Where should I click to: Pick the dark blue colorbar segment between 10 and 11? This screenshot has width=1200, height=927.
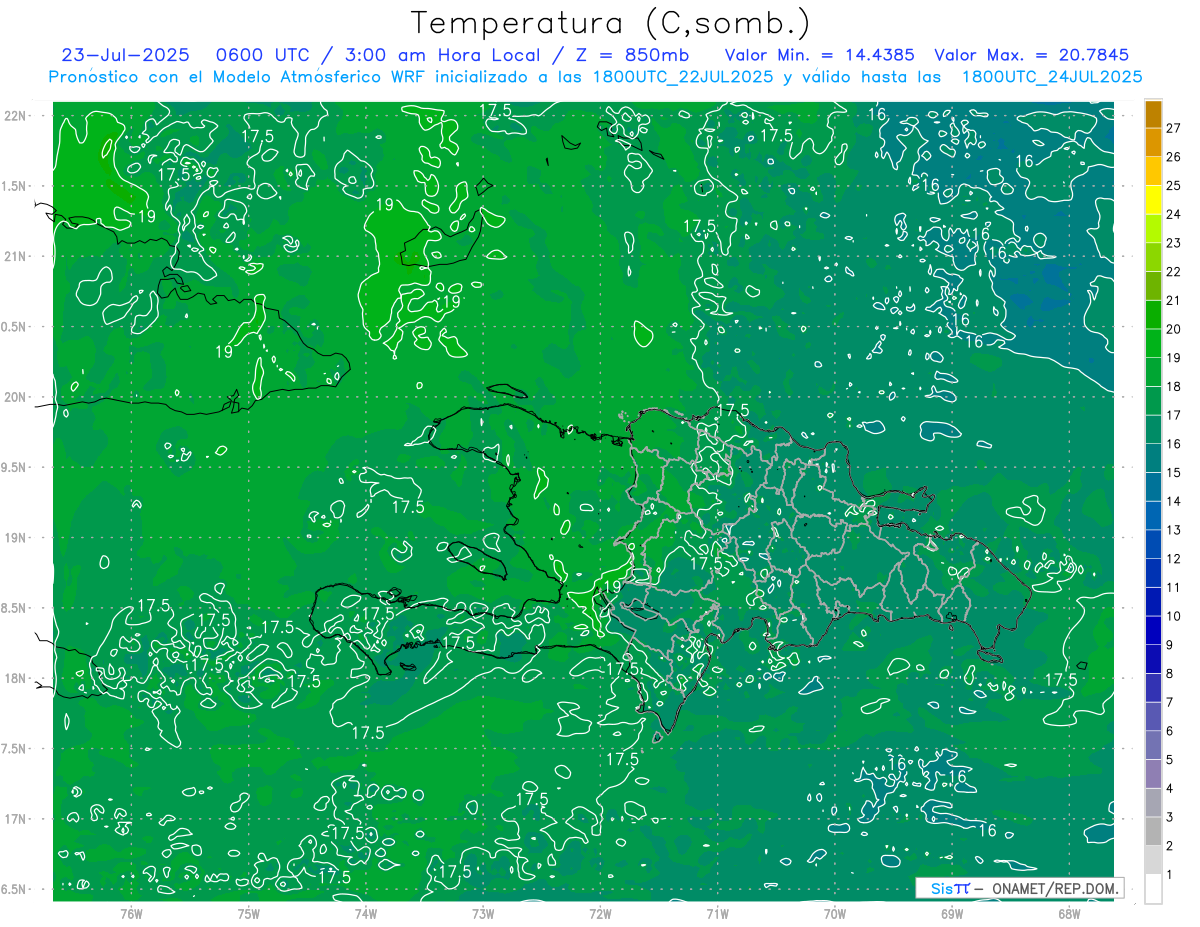coord(1153,601)
